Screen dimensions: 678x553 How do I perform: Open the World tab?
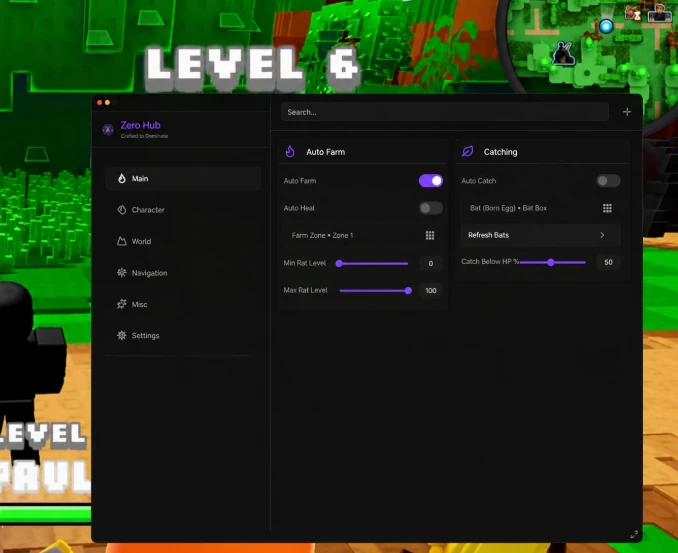pos(183,241)
